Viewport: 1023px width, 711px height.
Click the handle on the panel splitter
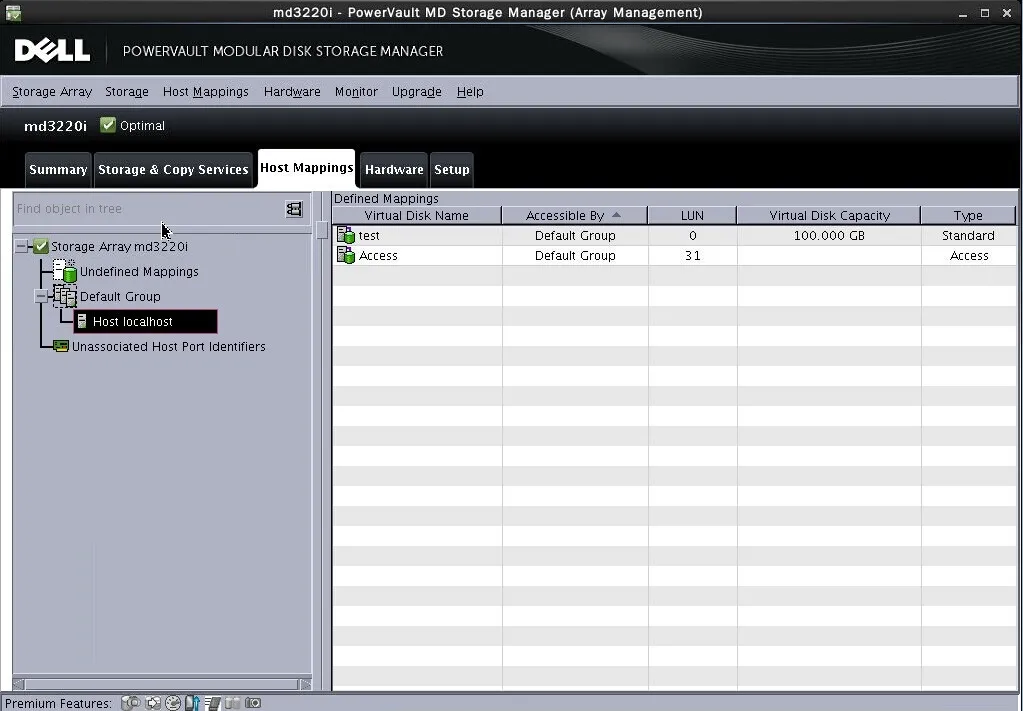tap(322, 230)
